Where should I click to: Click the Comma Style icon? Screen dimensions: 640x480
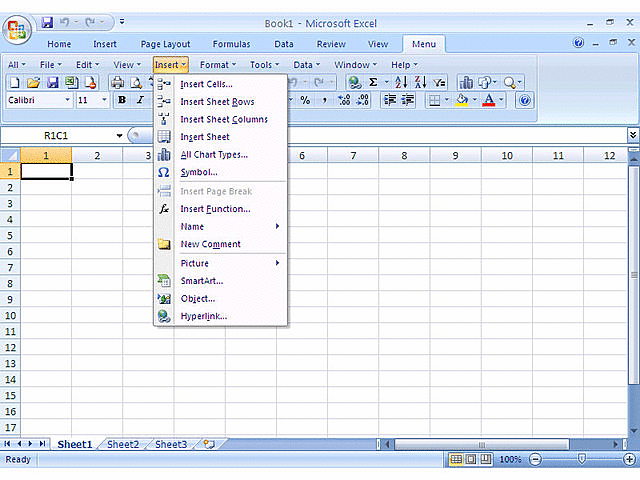coord(324,100)
